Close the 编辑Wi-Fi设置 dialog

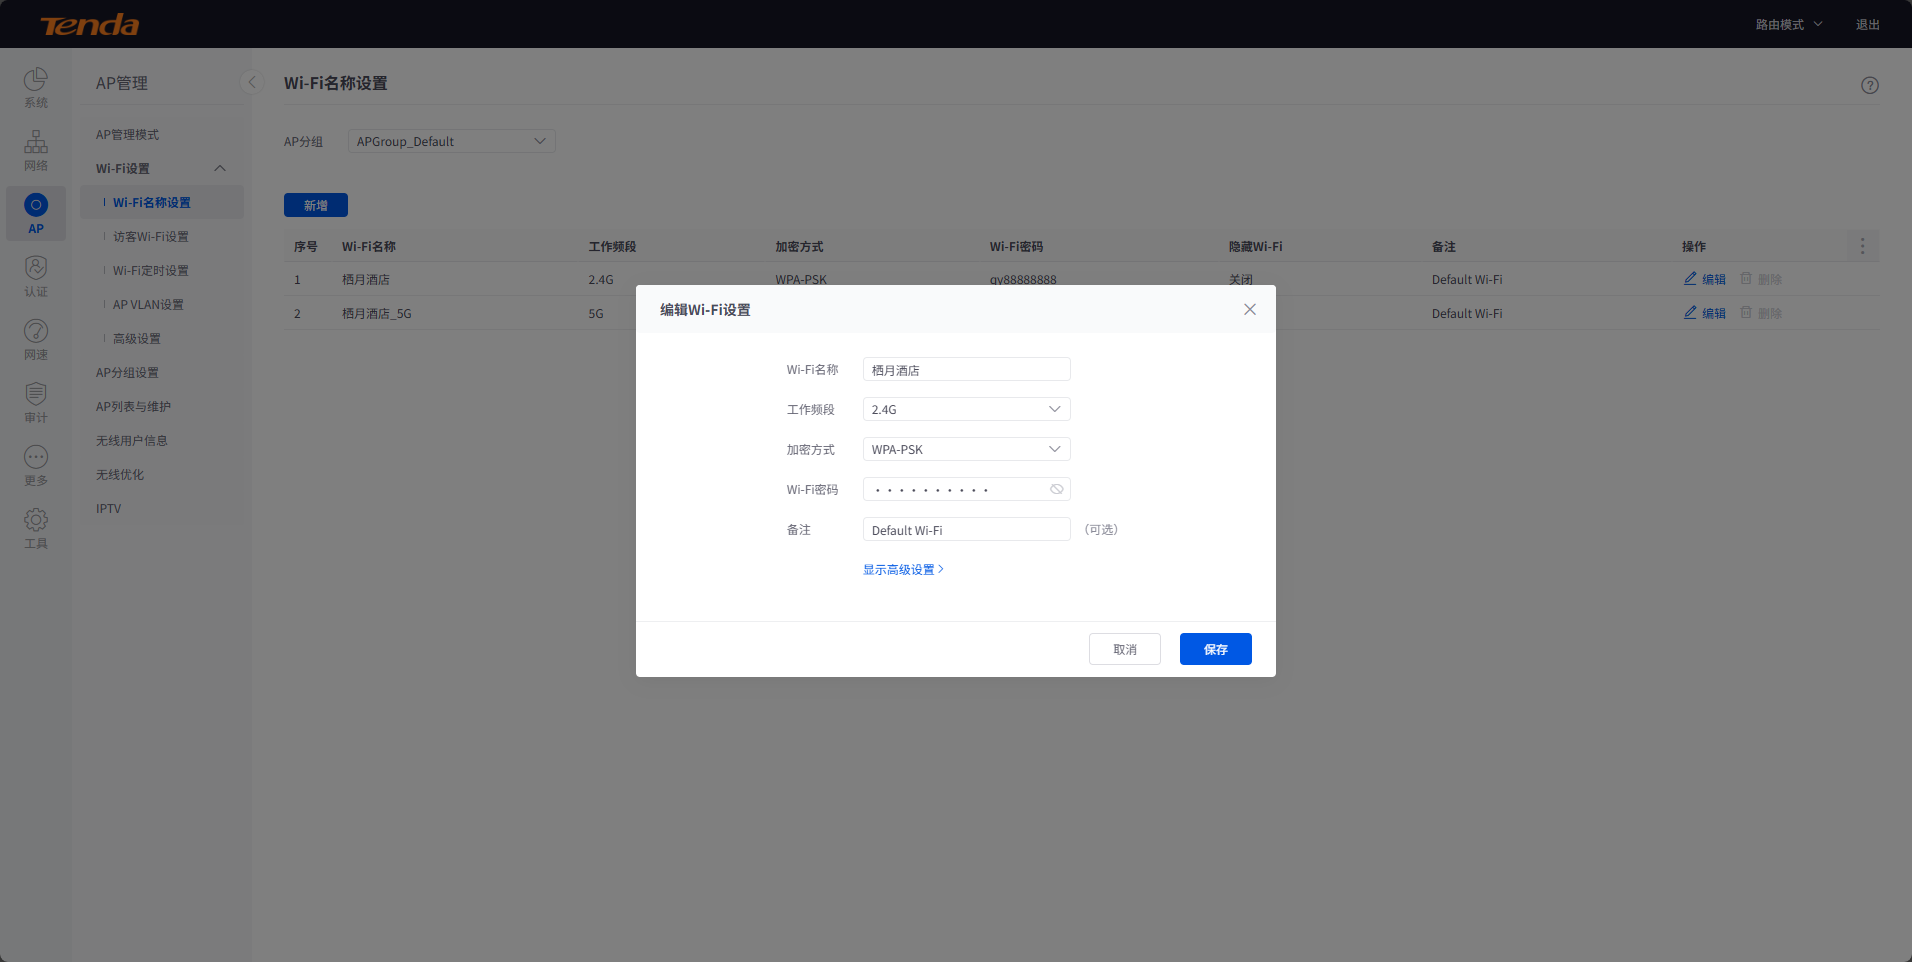[1249, 309]
